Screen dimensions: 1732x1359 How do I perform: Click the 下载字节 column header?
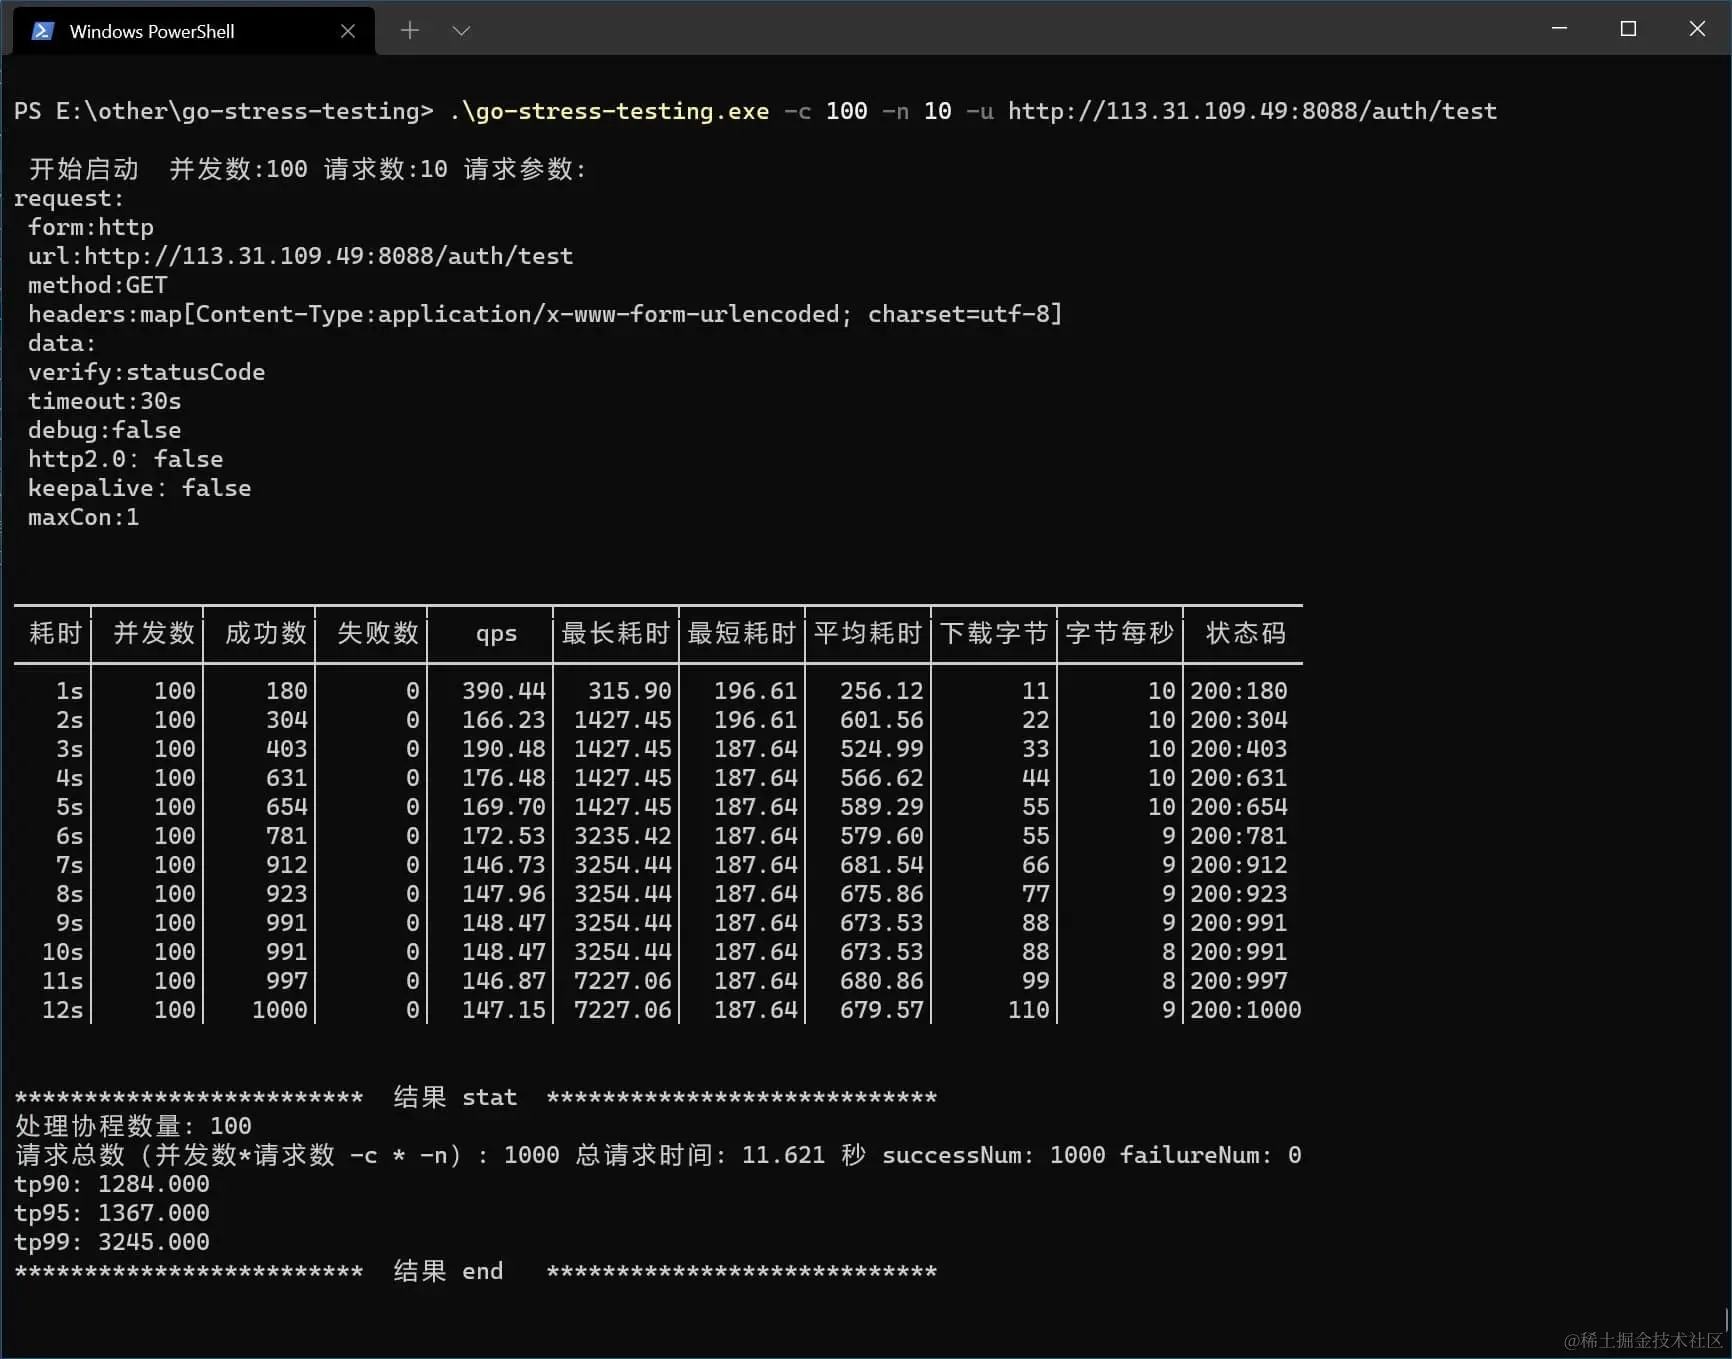993,633
